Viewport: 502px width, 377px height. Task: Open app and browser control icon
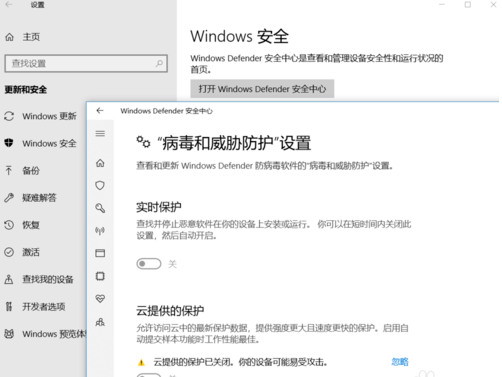coord(100,253)
